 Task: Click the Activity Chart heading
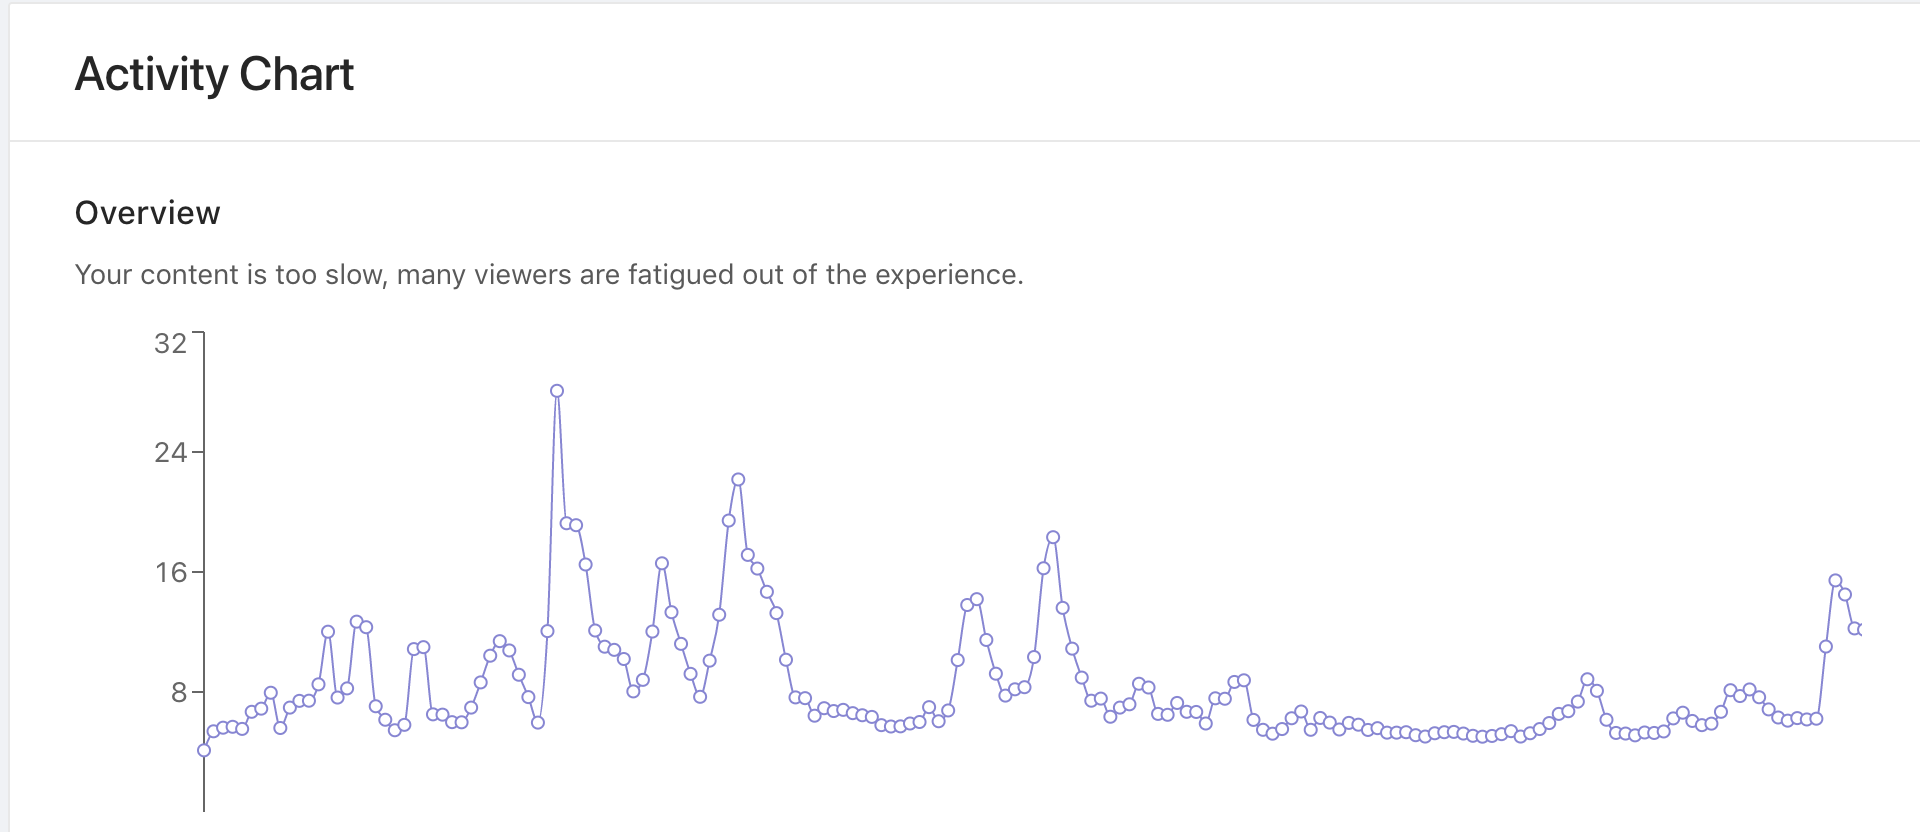[214, 74]
